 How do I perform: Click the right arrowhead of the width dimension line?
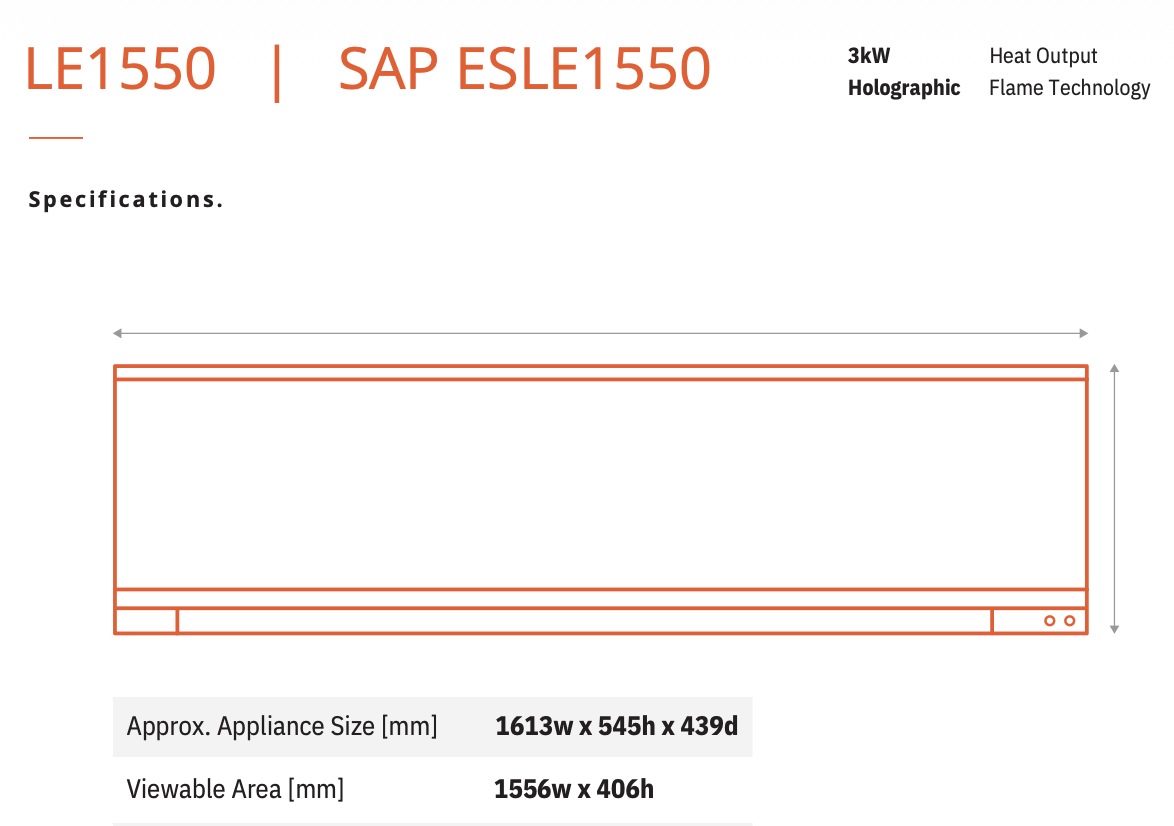pyautogui.click(x=1083, y=333)
